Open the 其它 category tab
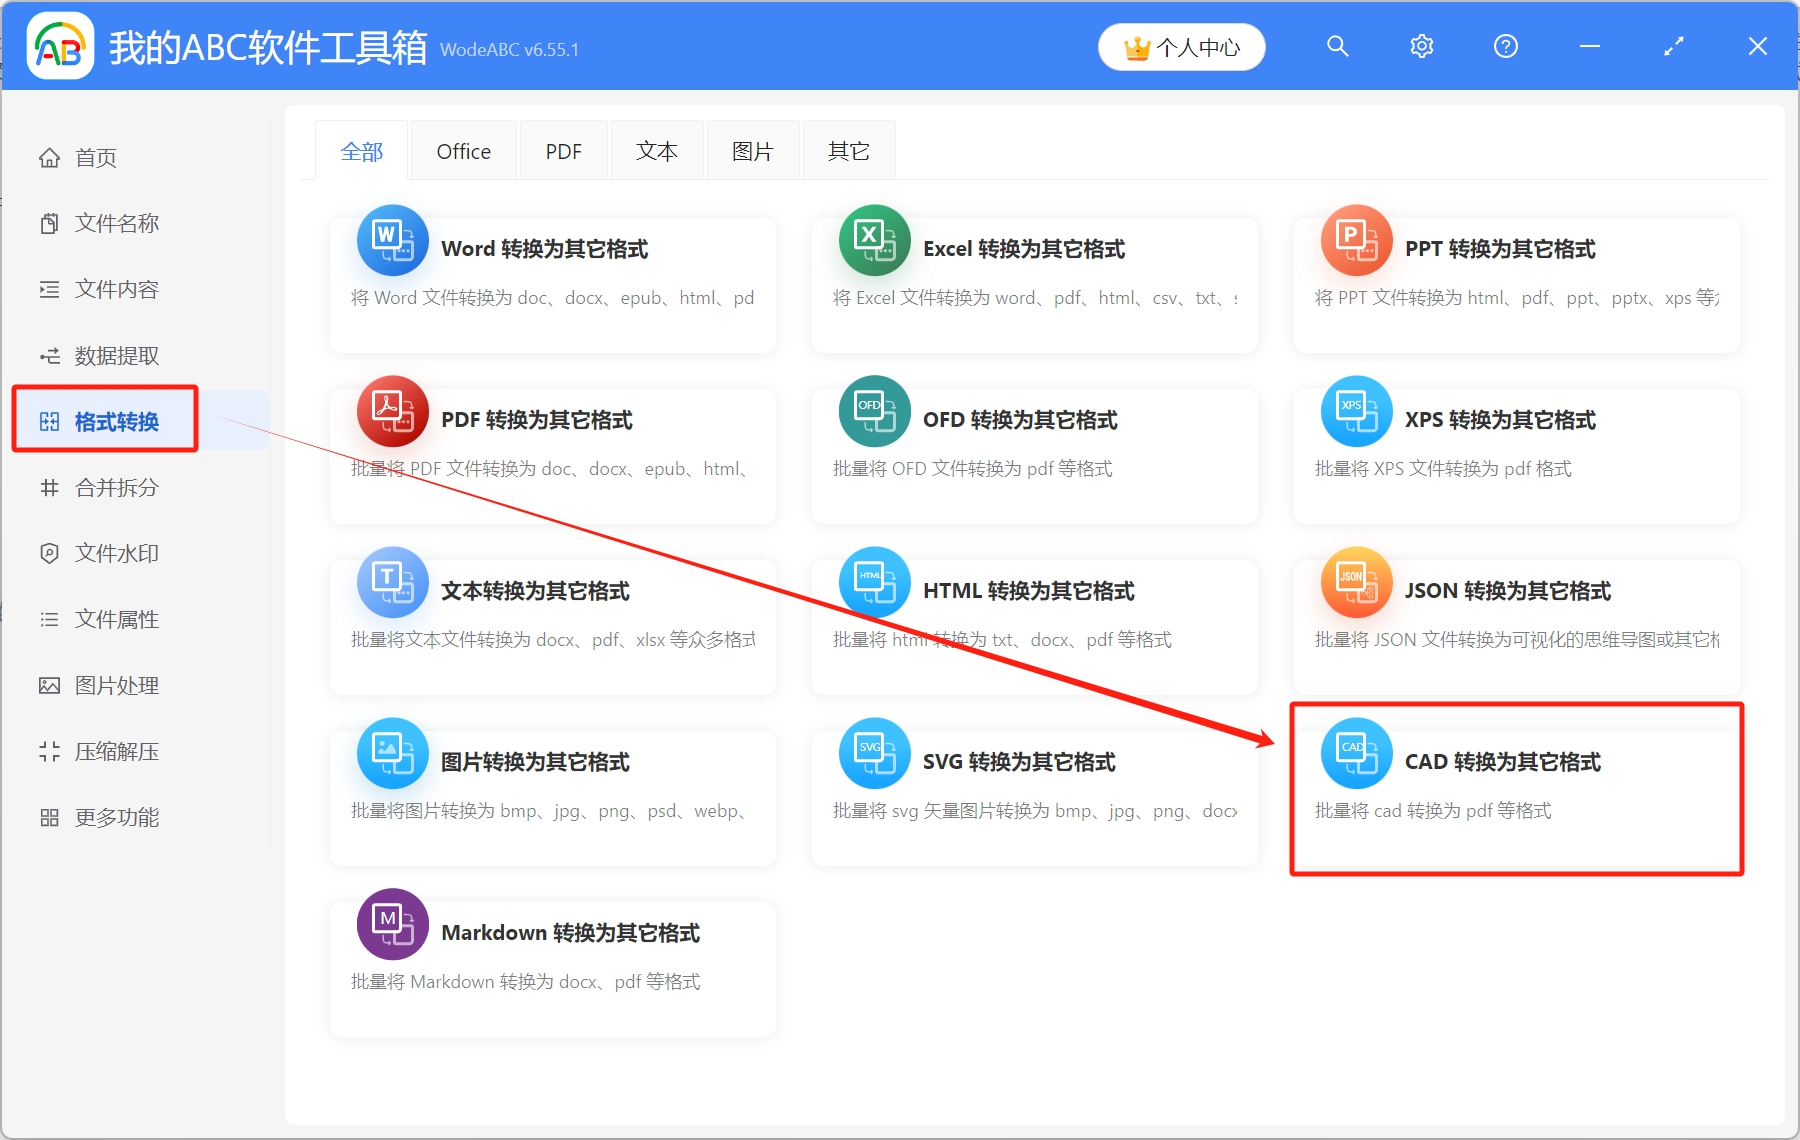Image resolution: width=1800 pixels, height=1140 pixels. pos(847,150)
